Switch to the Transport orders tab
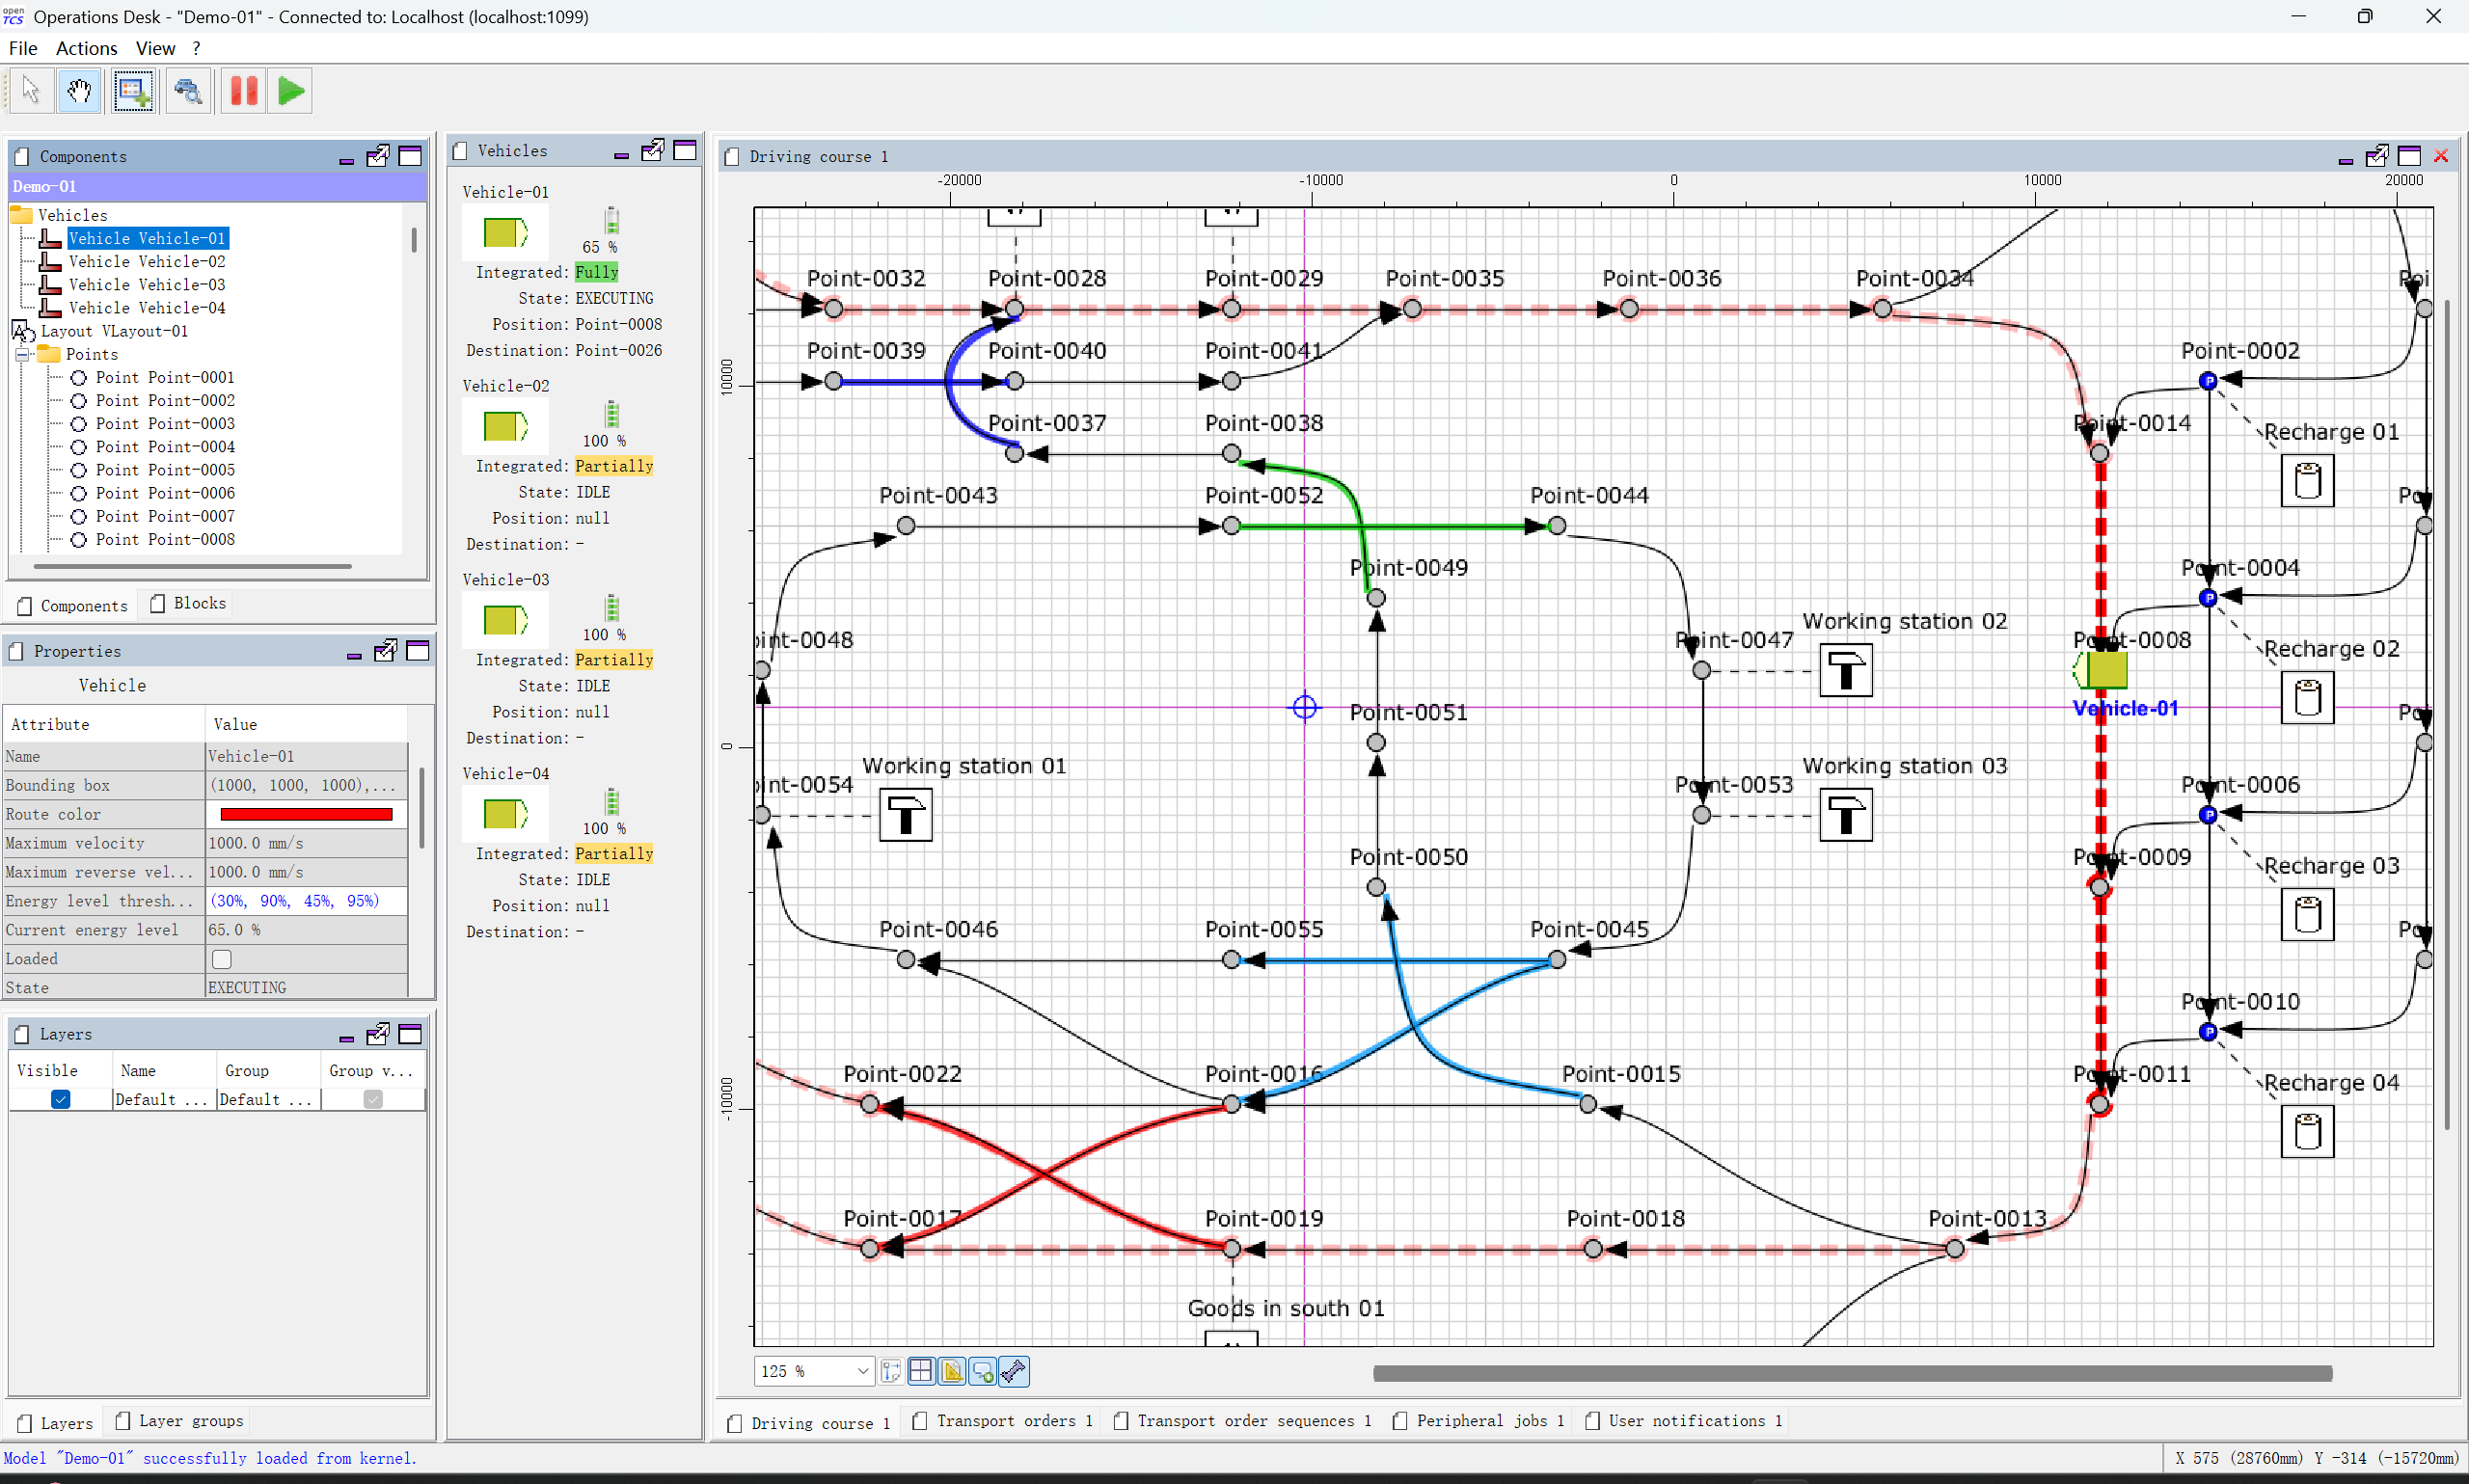 click(x=1004, y=1421)
